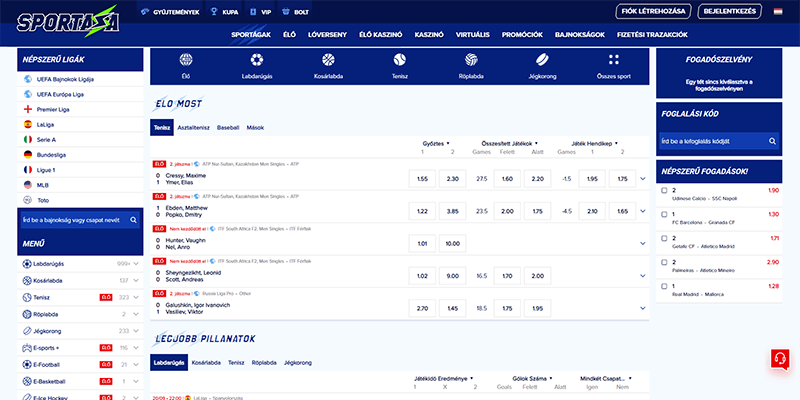Switch to the Baseball live tab

(228, 128)
